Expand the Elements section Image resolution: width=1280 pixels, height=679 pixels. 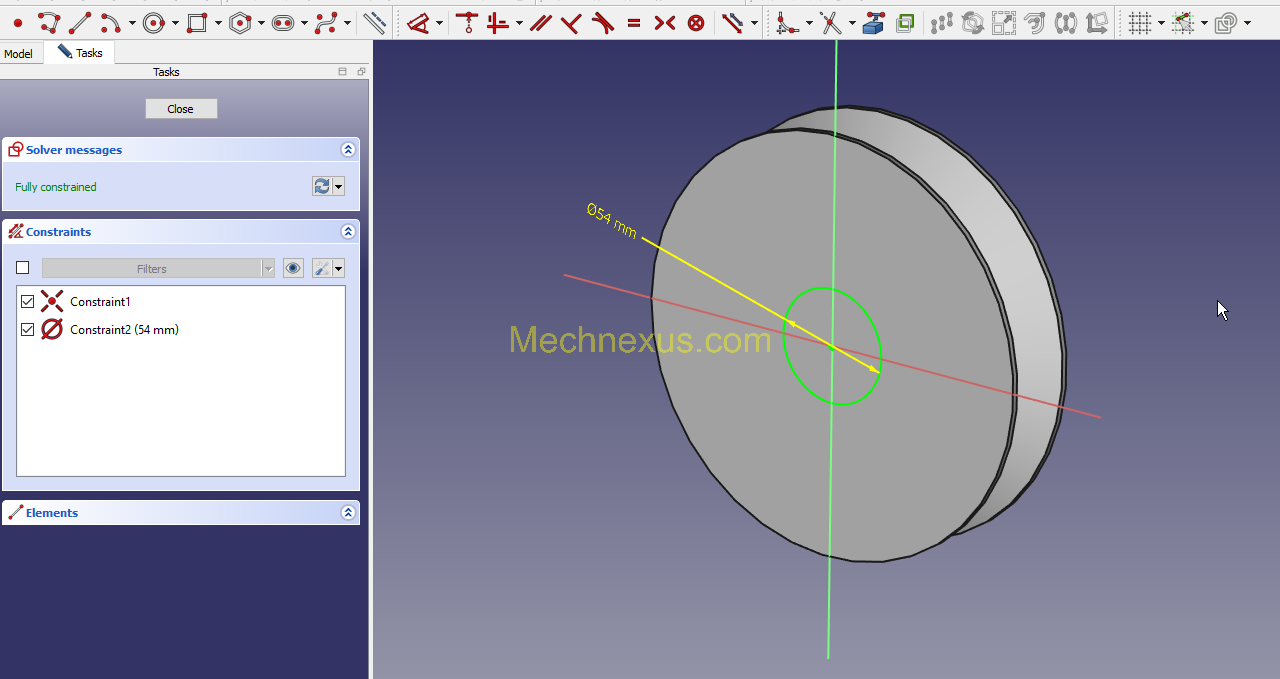click(348, 513)
